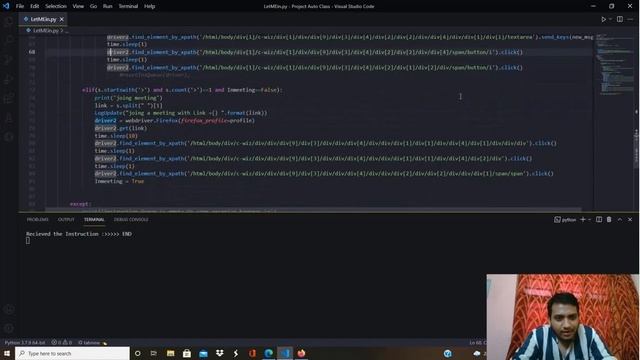
Task: Select the LetMEin.py editor tab
Action: pyautogui.click(x=43, y=19)
